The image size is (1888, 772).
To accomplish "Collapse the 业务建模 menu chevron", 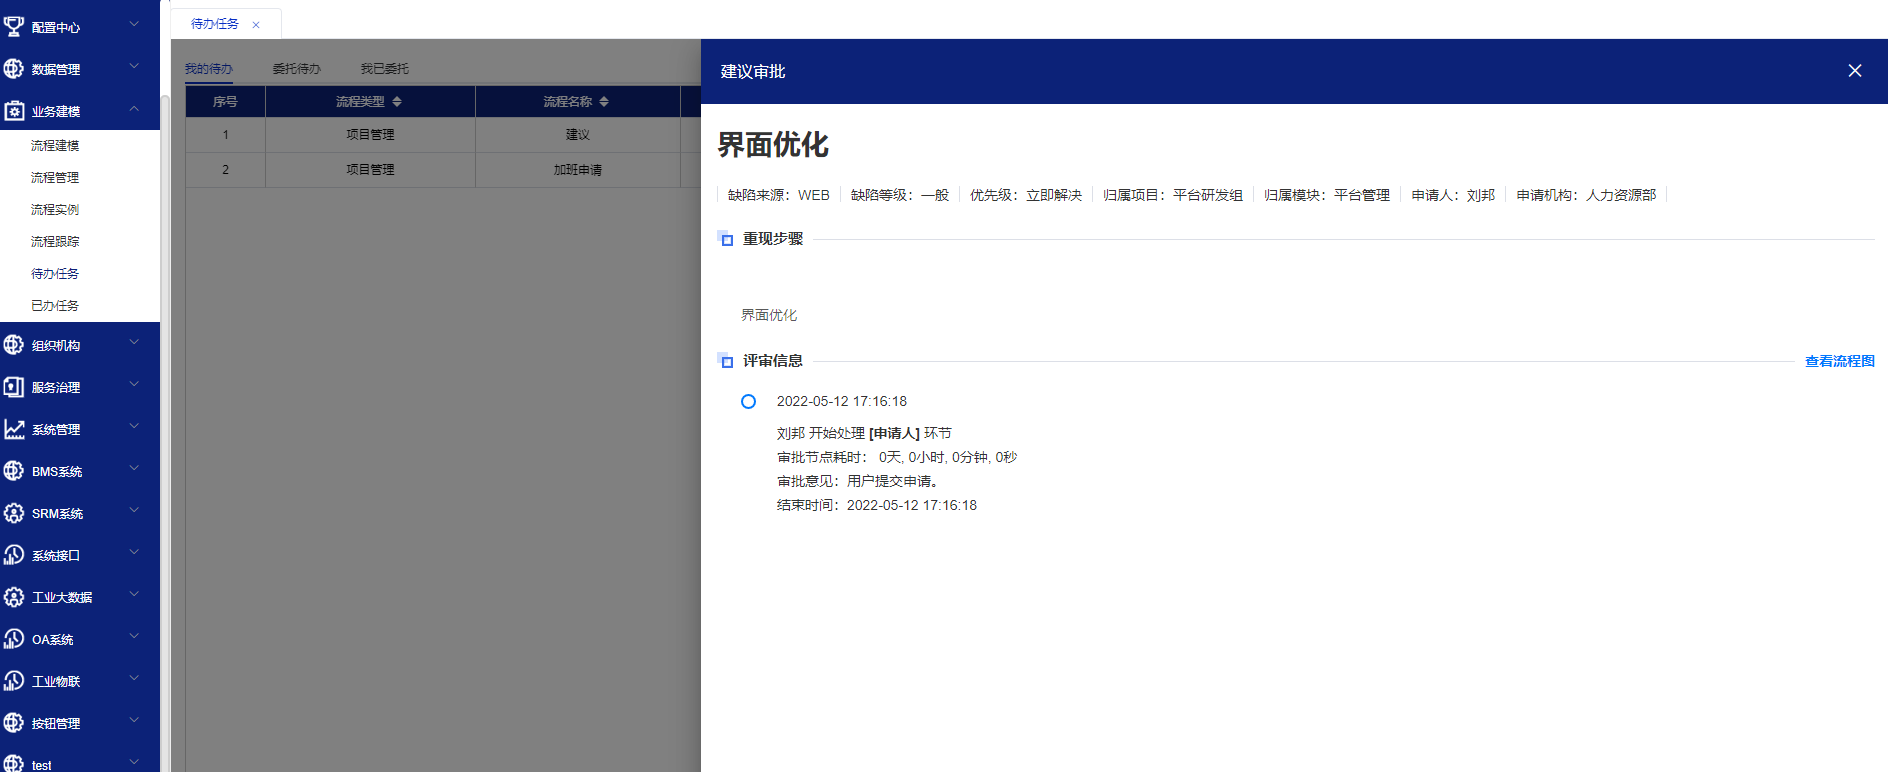I will [x=134, y=109].
